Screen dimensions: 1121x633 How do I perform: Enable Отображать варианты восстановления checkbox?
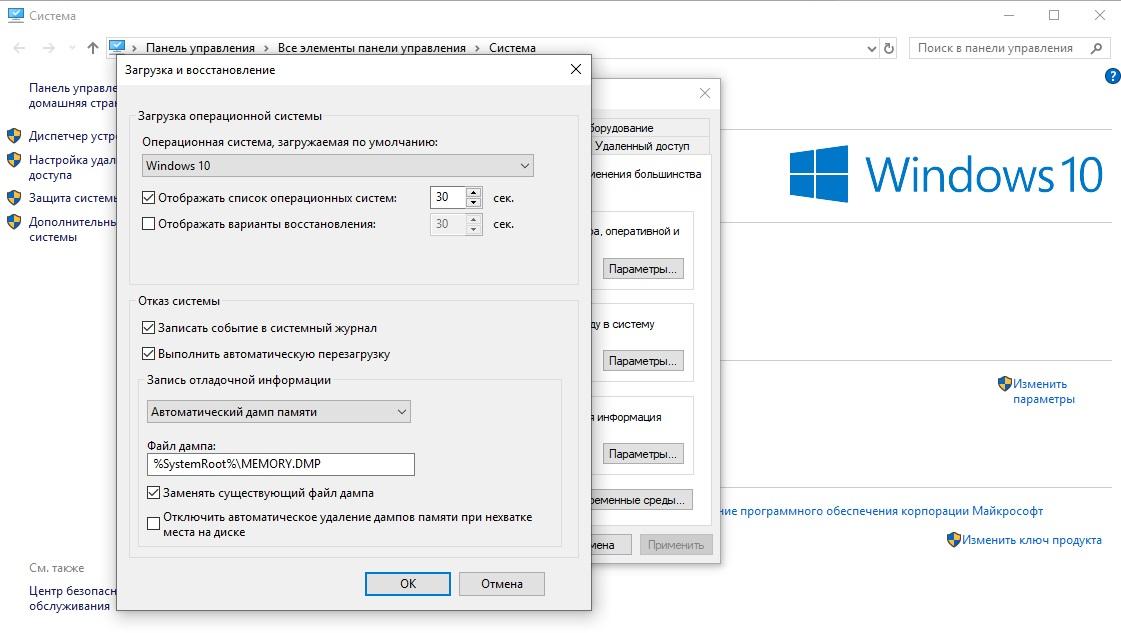[149, 224]
